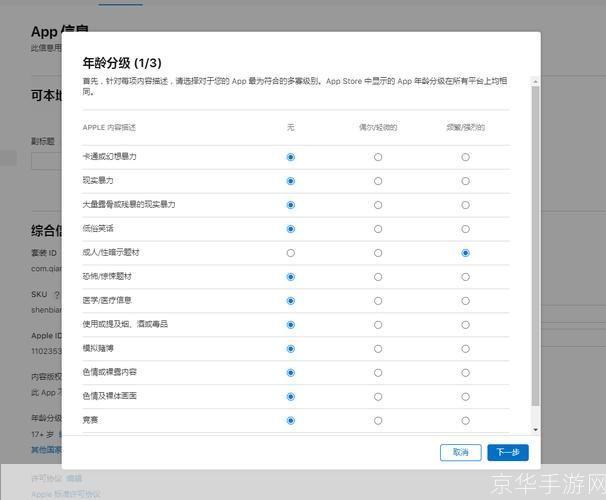Set 成人/性暗示题材 to 无
Image resolution: width=606 pixels, height=500 pixels.
291,253
